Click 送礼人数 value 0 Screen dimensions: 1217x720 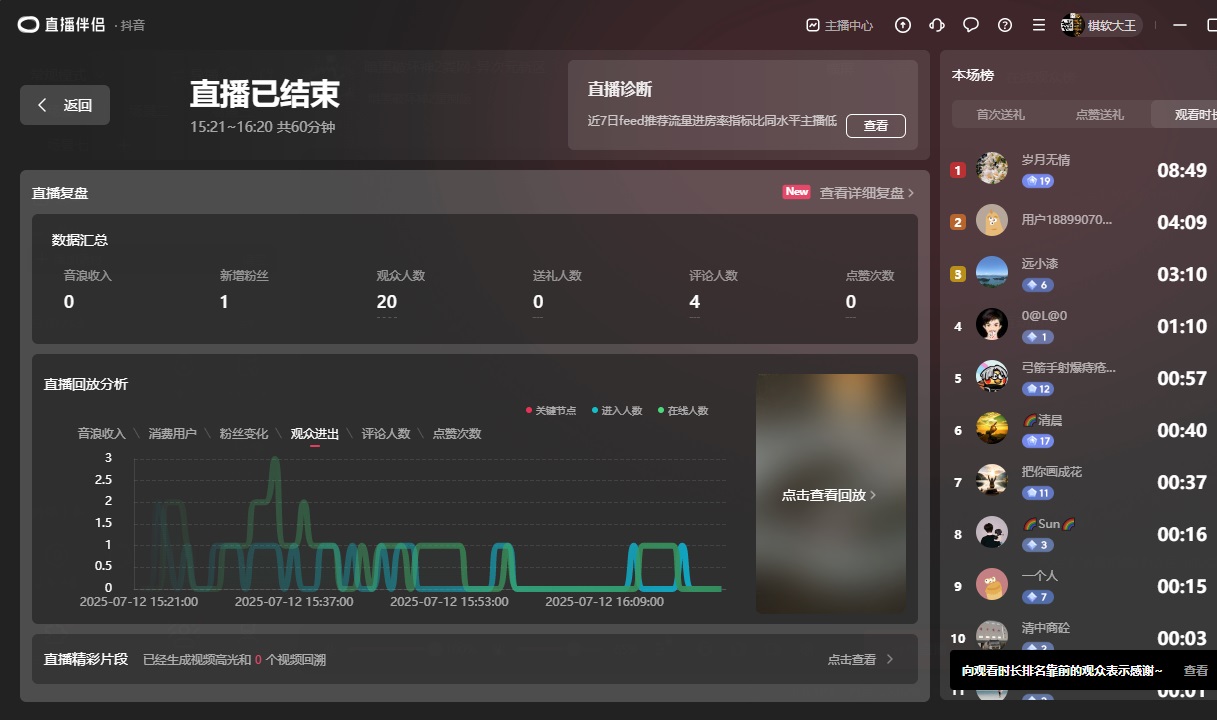pyautogui.click(x=538, y=301)
